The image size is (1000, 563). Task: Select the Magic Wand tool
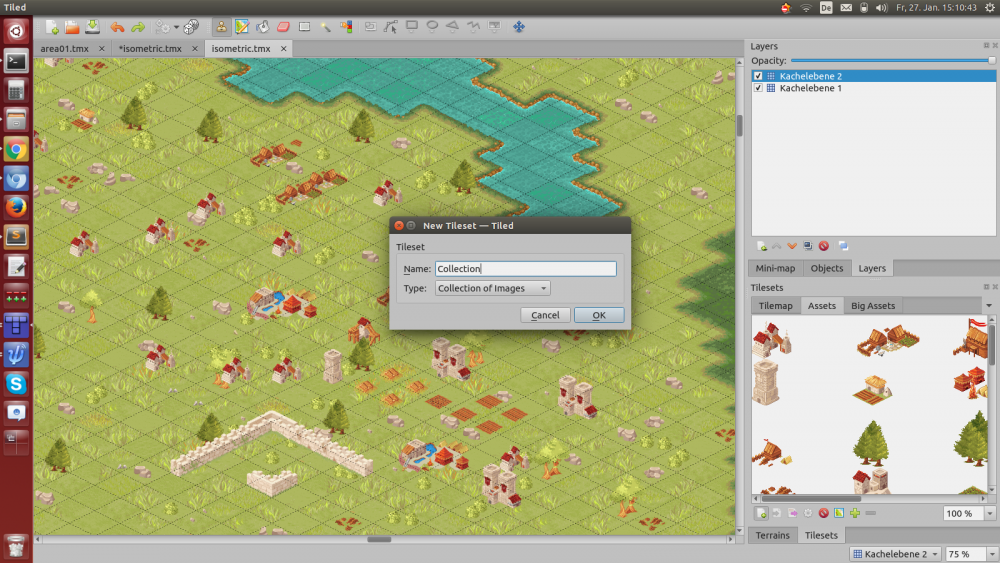coord(325,27)
